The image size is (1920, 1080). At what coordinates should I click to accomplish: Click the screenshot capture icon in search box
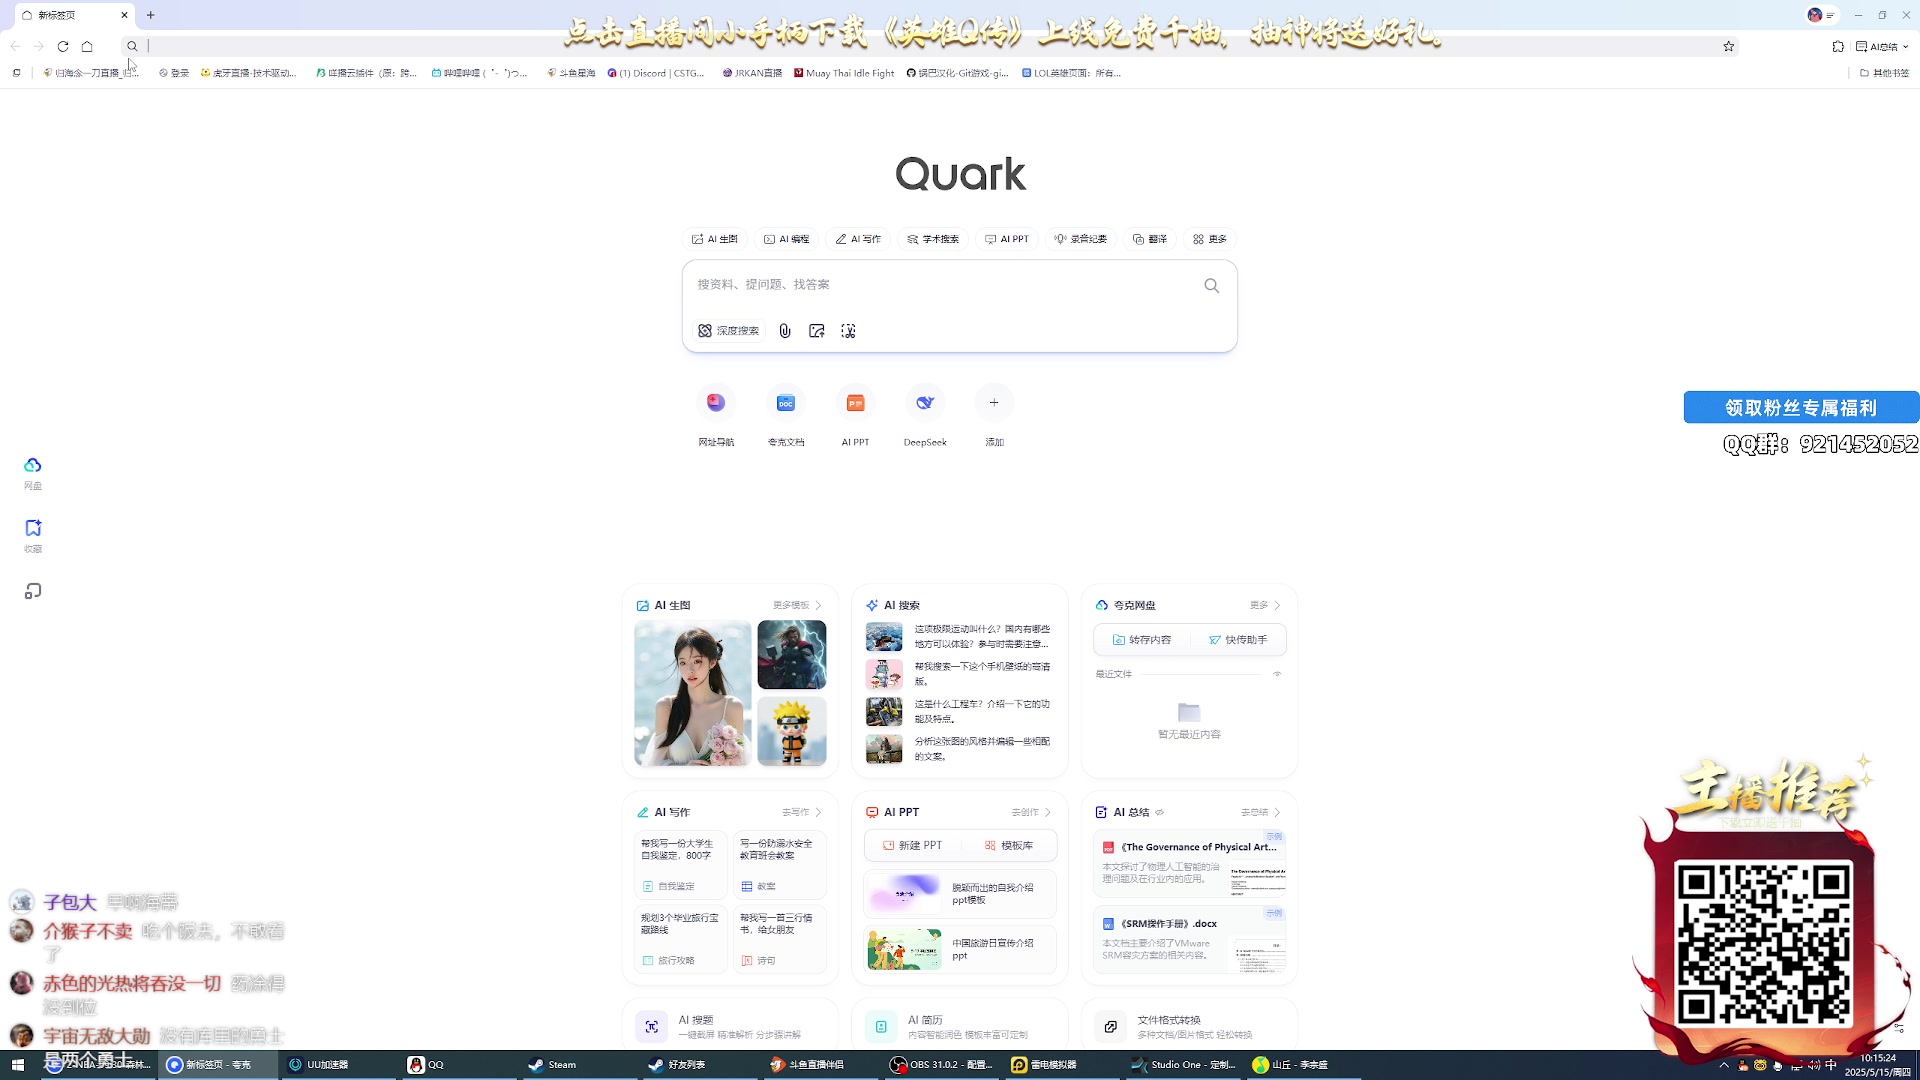coord(848,331)
